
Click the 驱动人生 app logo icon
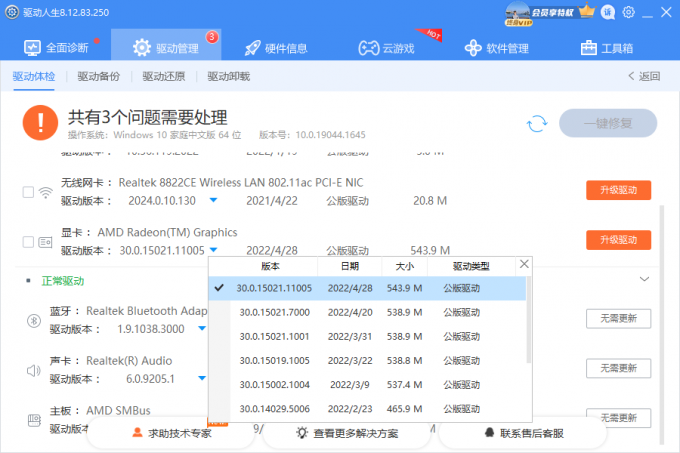tap(12, 12)
